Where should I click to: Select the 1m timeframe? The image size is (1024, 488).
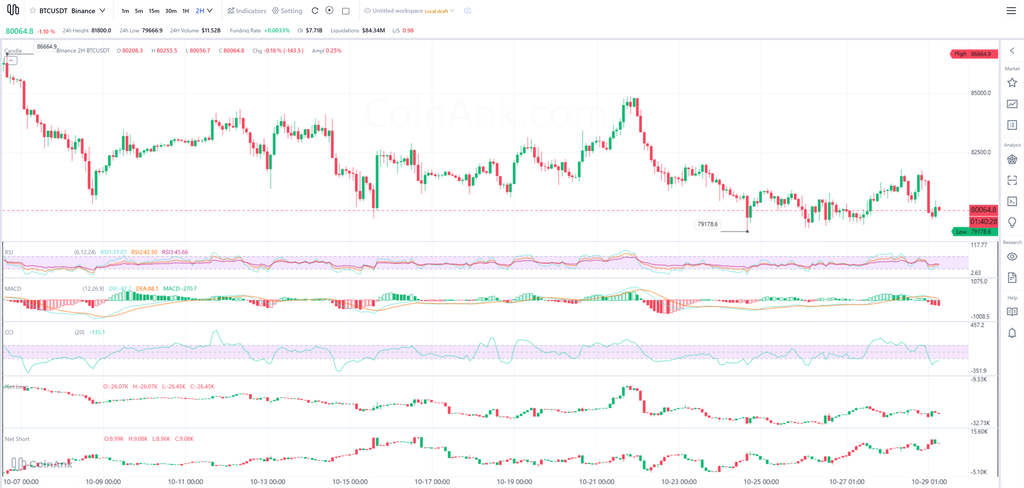click(x=125, y=11)
